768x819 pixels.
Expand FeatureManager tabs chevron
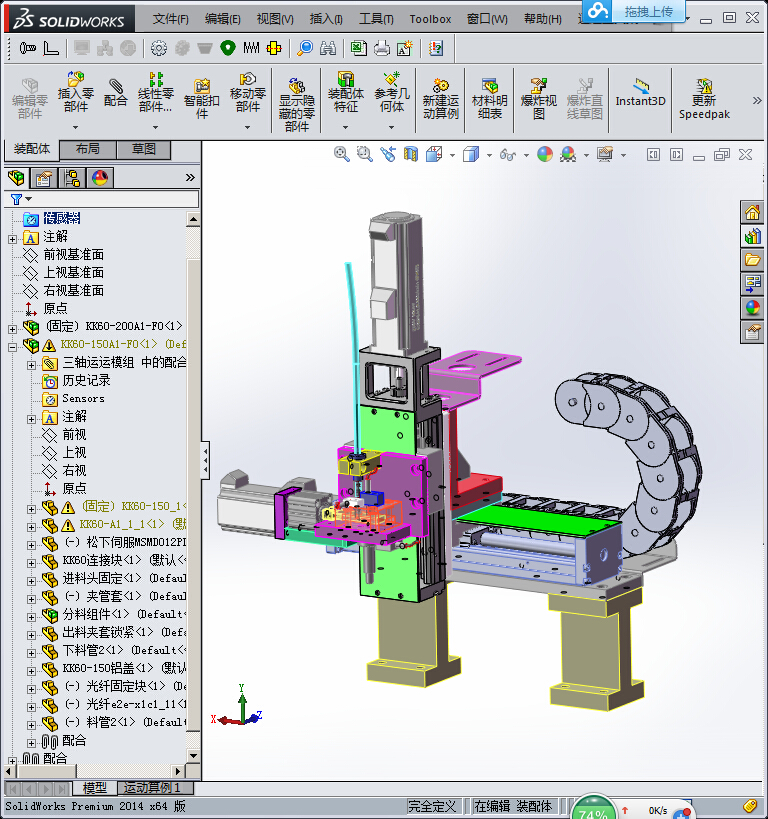[x=190, y=178]
